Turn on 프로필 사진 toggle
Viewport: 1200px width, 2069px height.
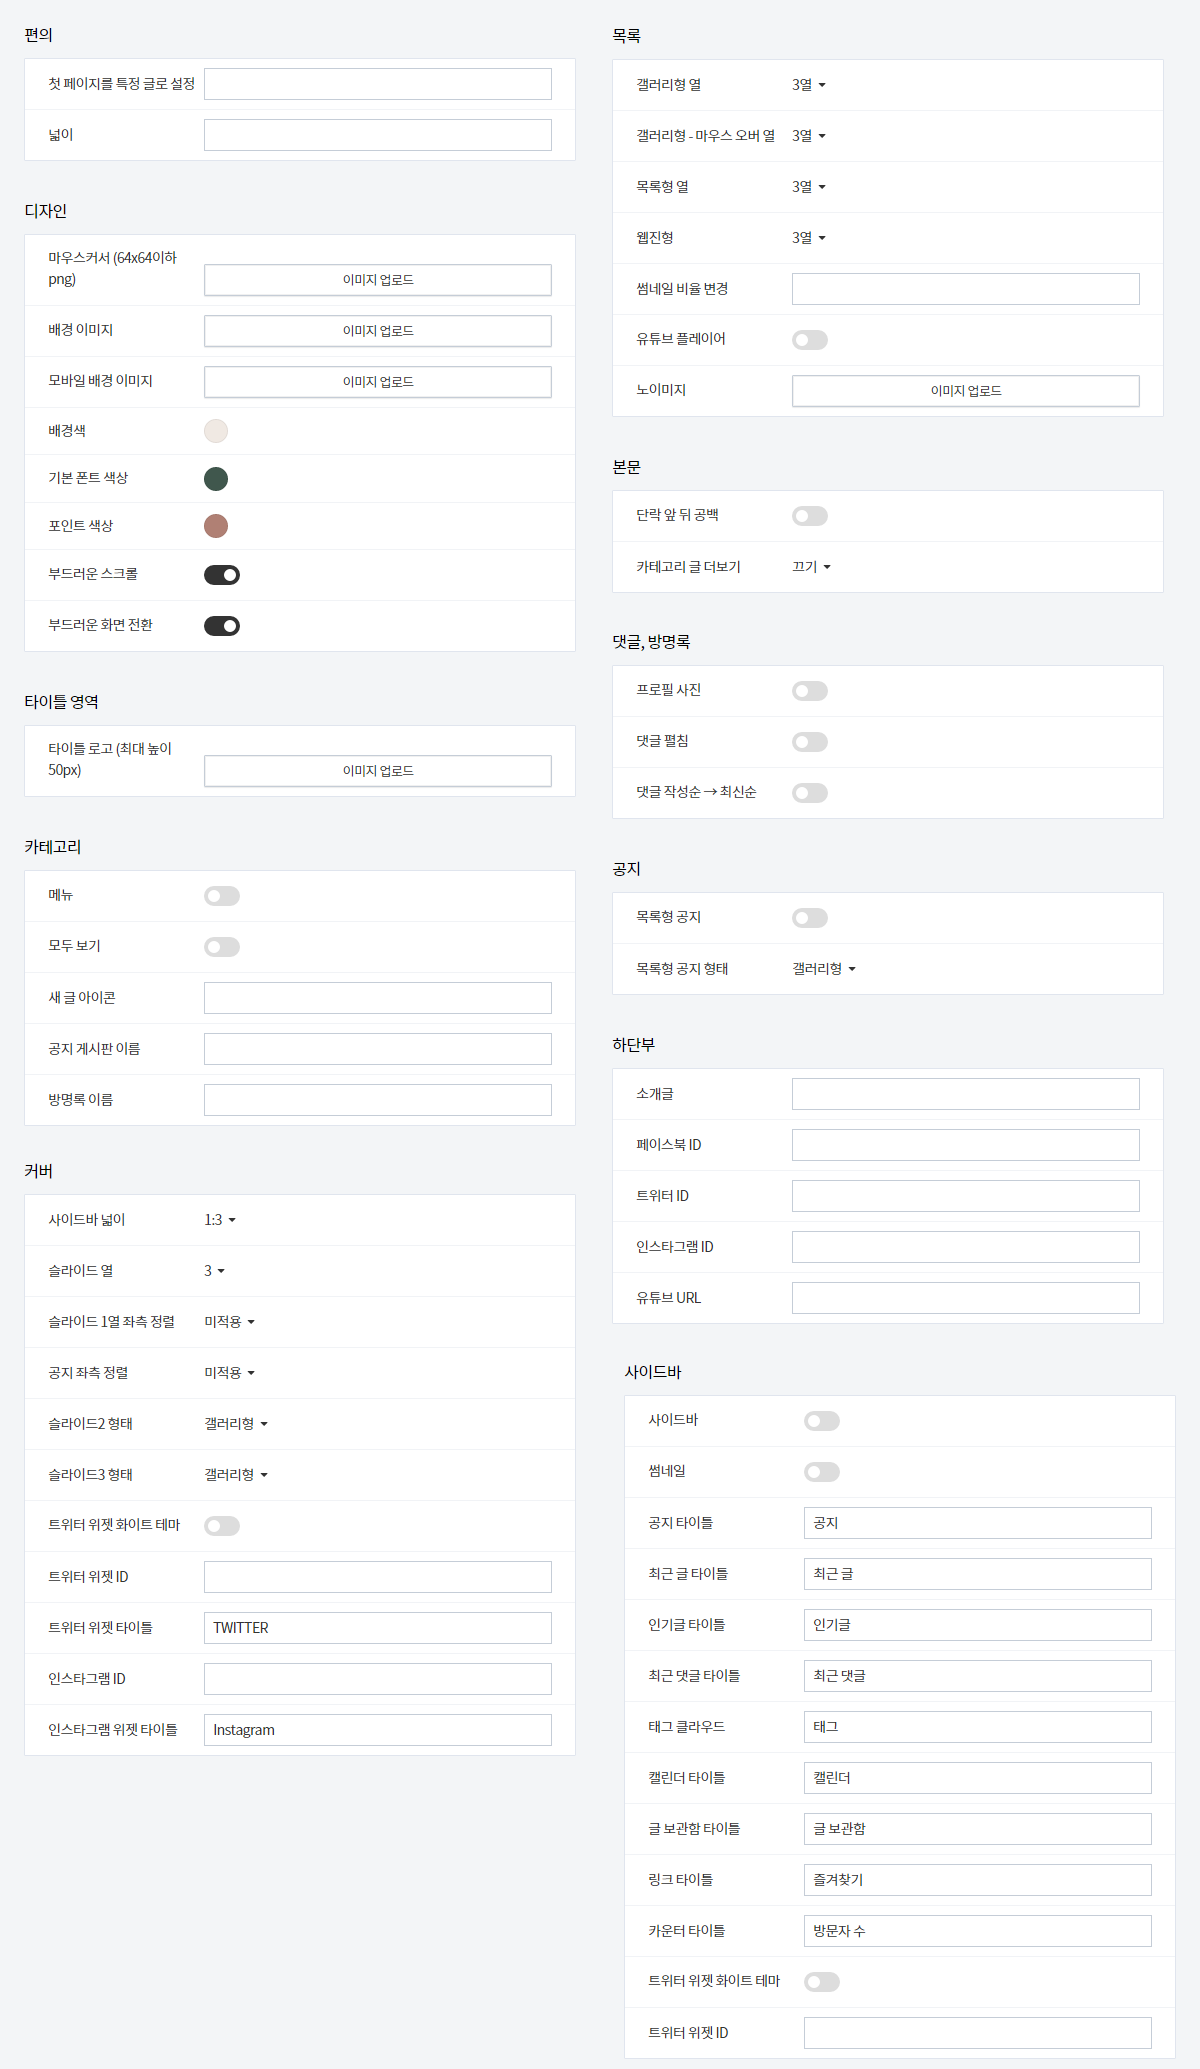pyautogui.click(x=810, y=691)
